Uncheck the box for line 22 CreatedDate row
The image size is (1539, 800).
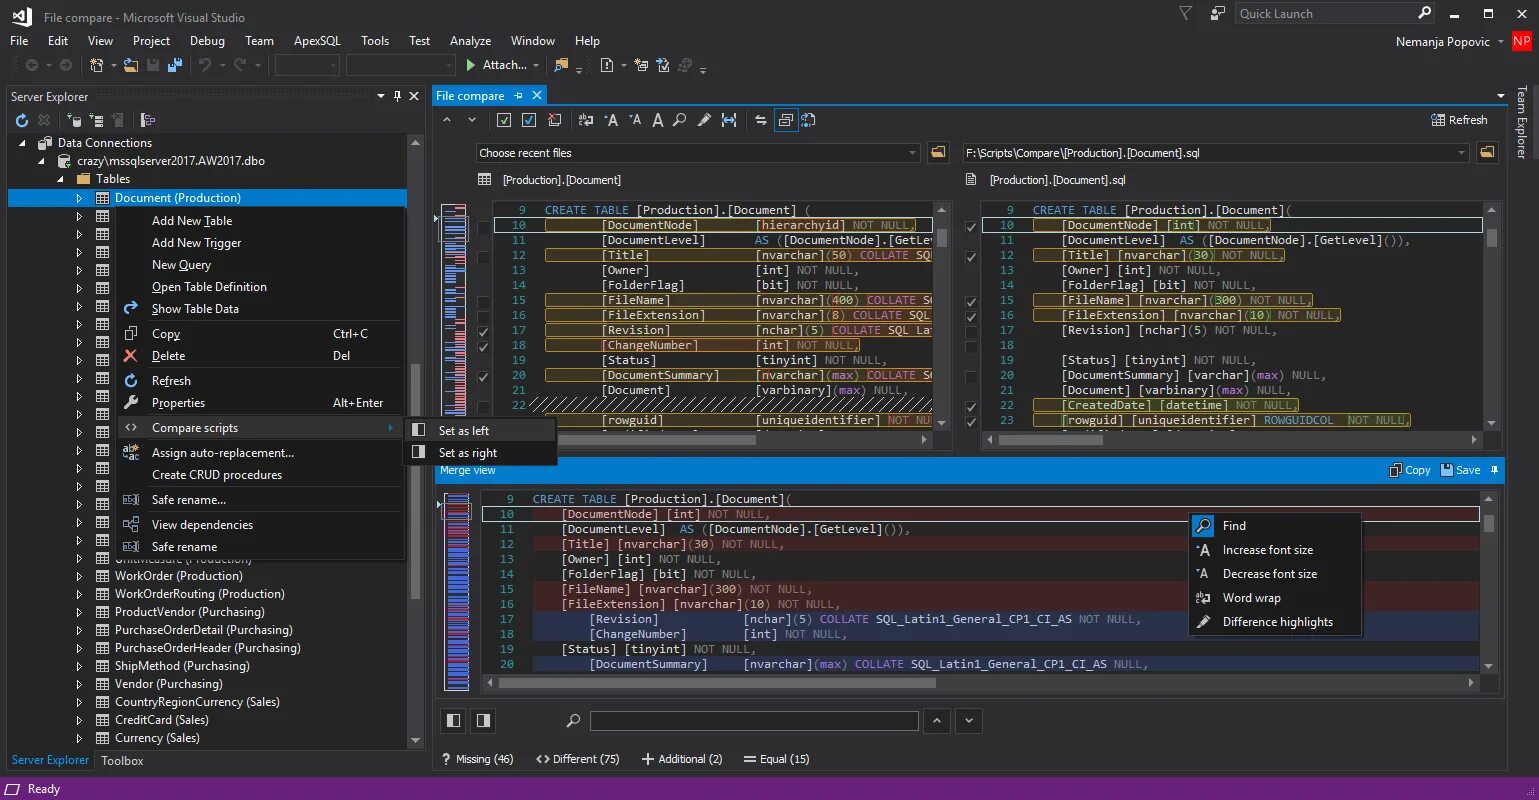(x=971, y=407)
